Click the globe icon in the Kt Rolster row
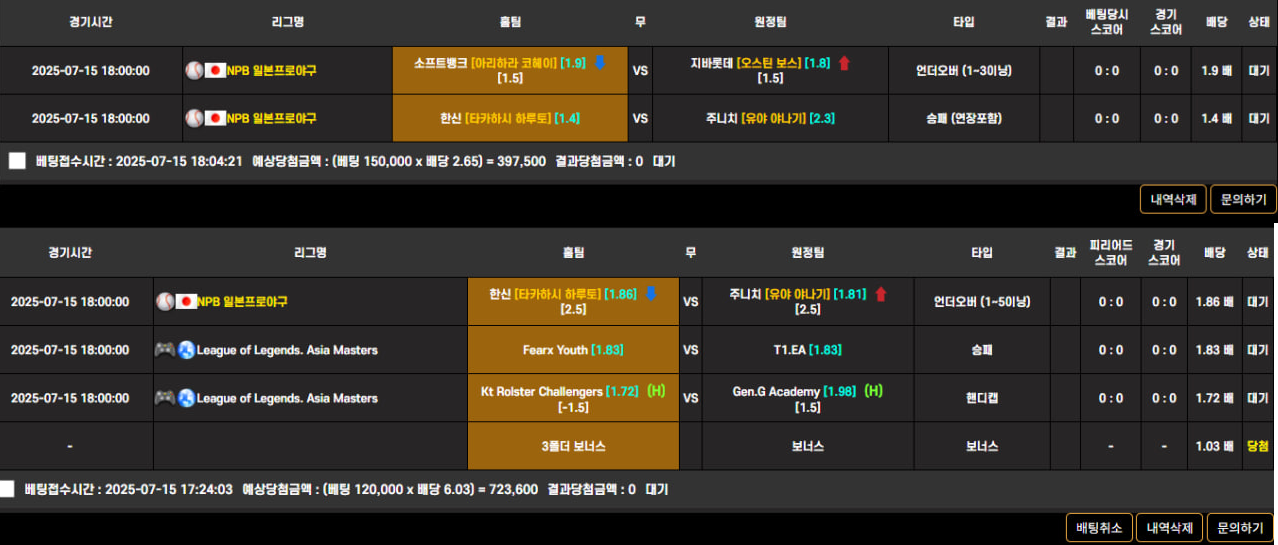The height and width of the screenshot is (545, 1278). pyautogui.click(x=186, y=398)
